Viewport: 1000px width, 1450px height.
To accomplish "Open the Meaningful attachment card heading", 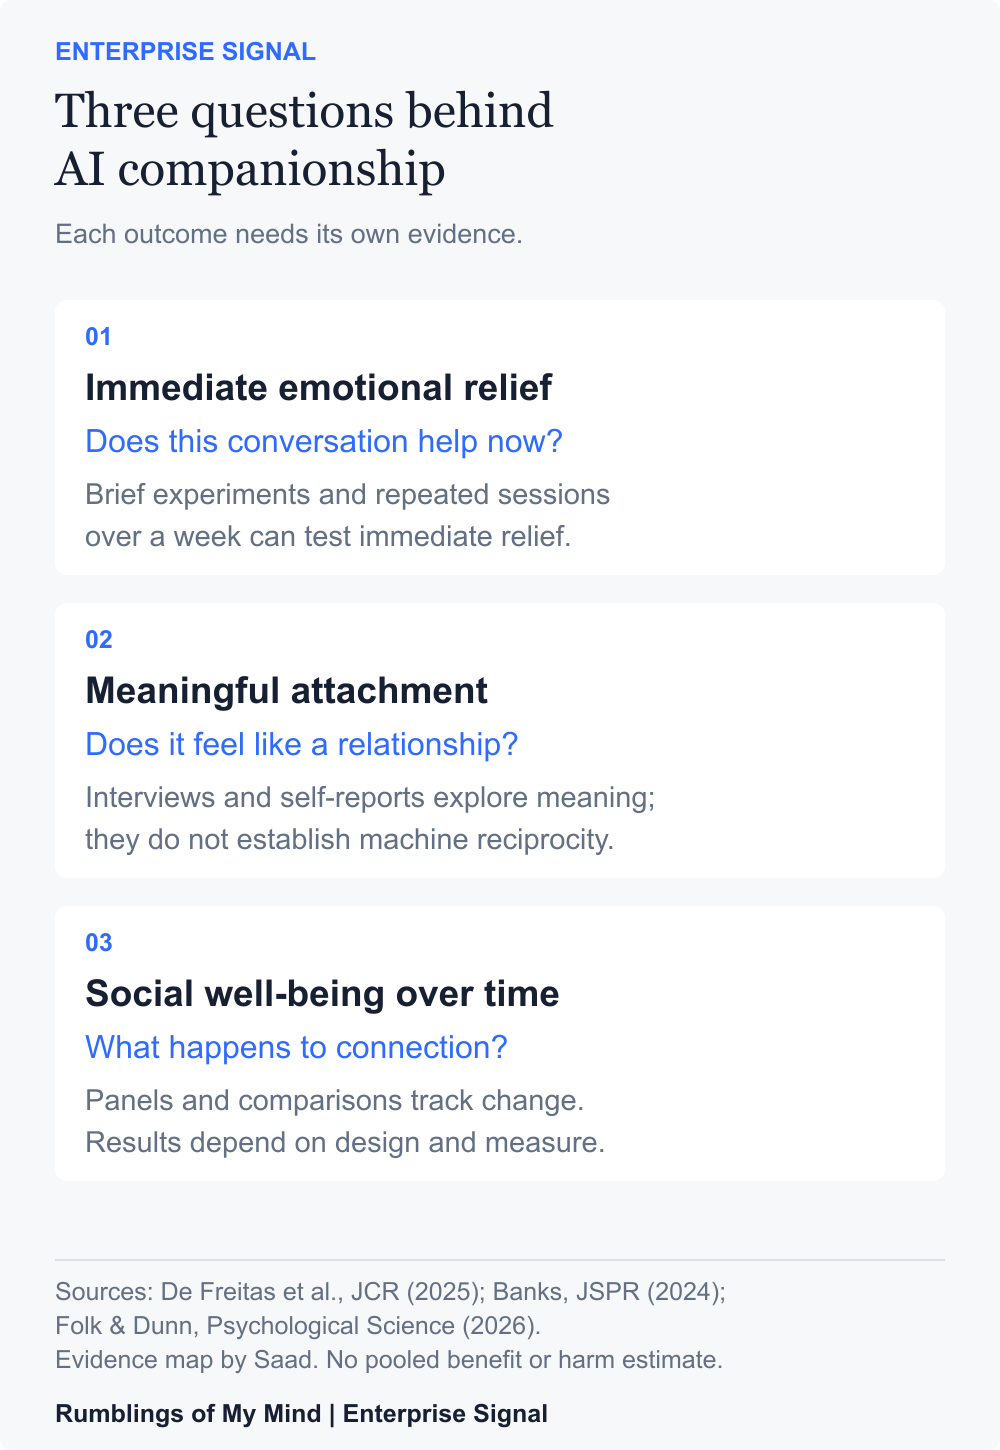I will [x=286, y=690].
